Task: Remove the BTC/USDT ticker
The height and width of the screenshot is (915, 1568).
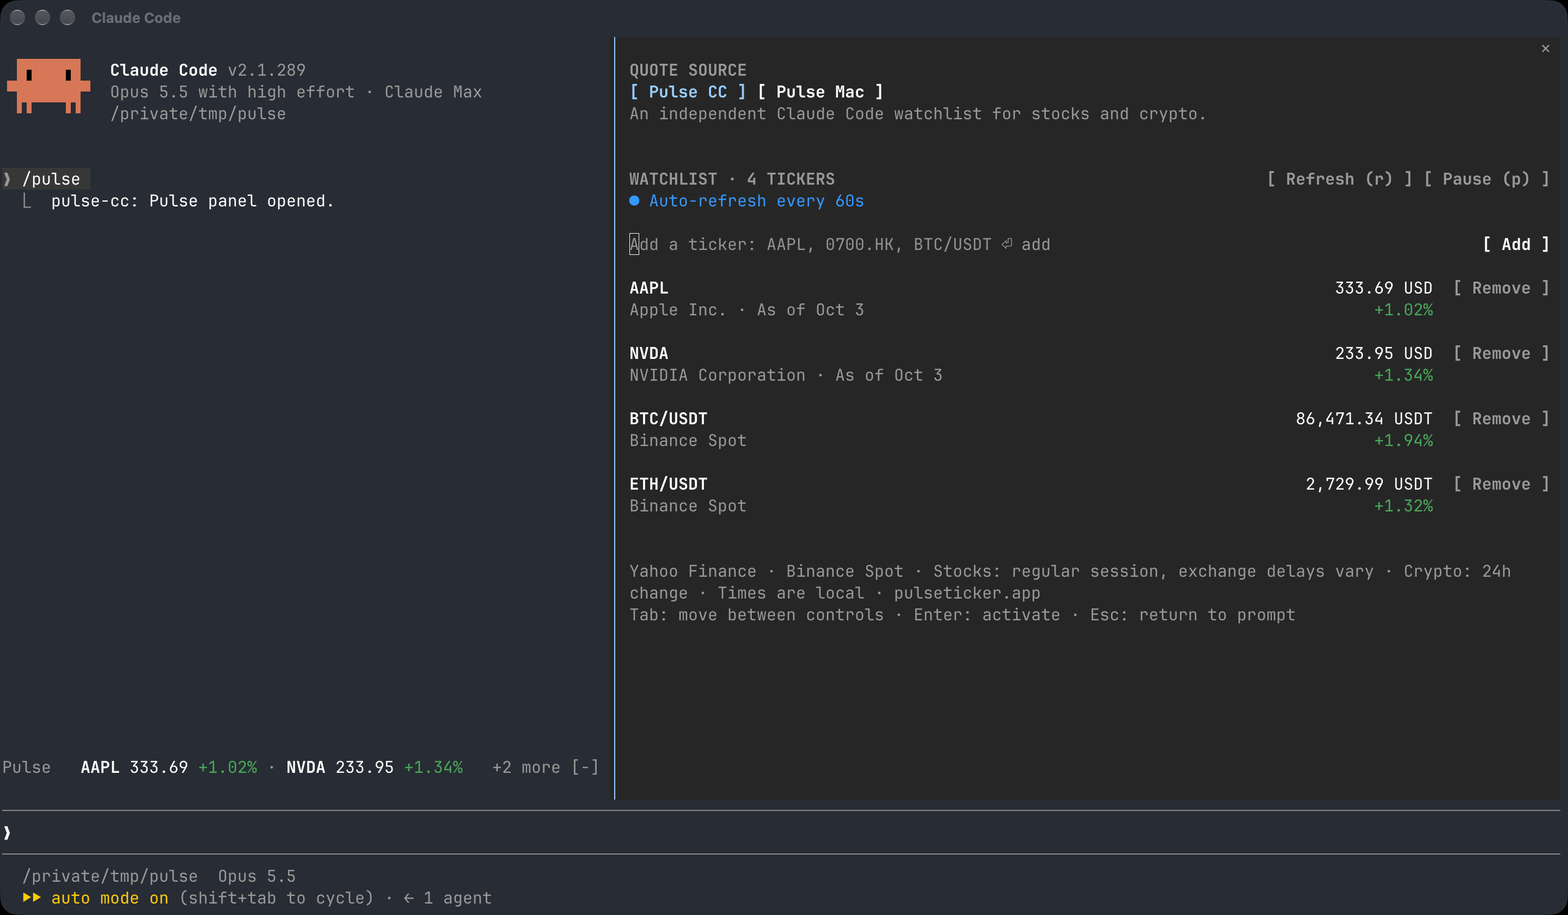Action: point(1501,419)
